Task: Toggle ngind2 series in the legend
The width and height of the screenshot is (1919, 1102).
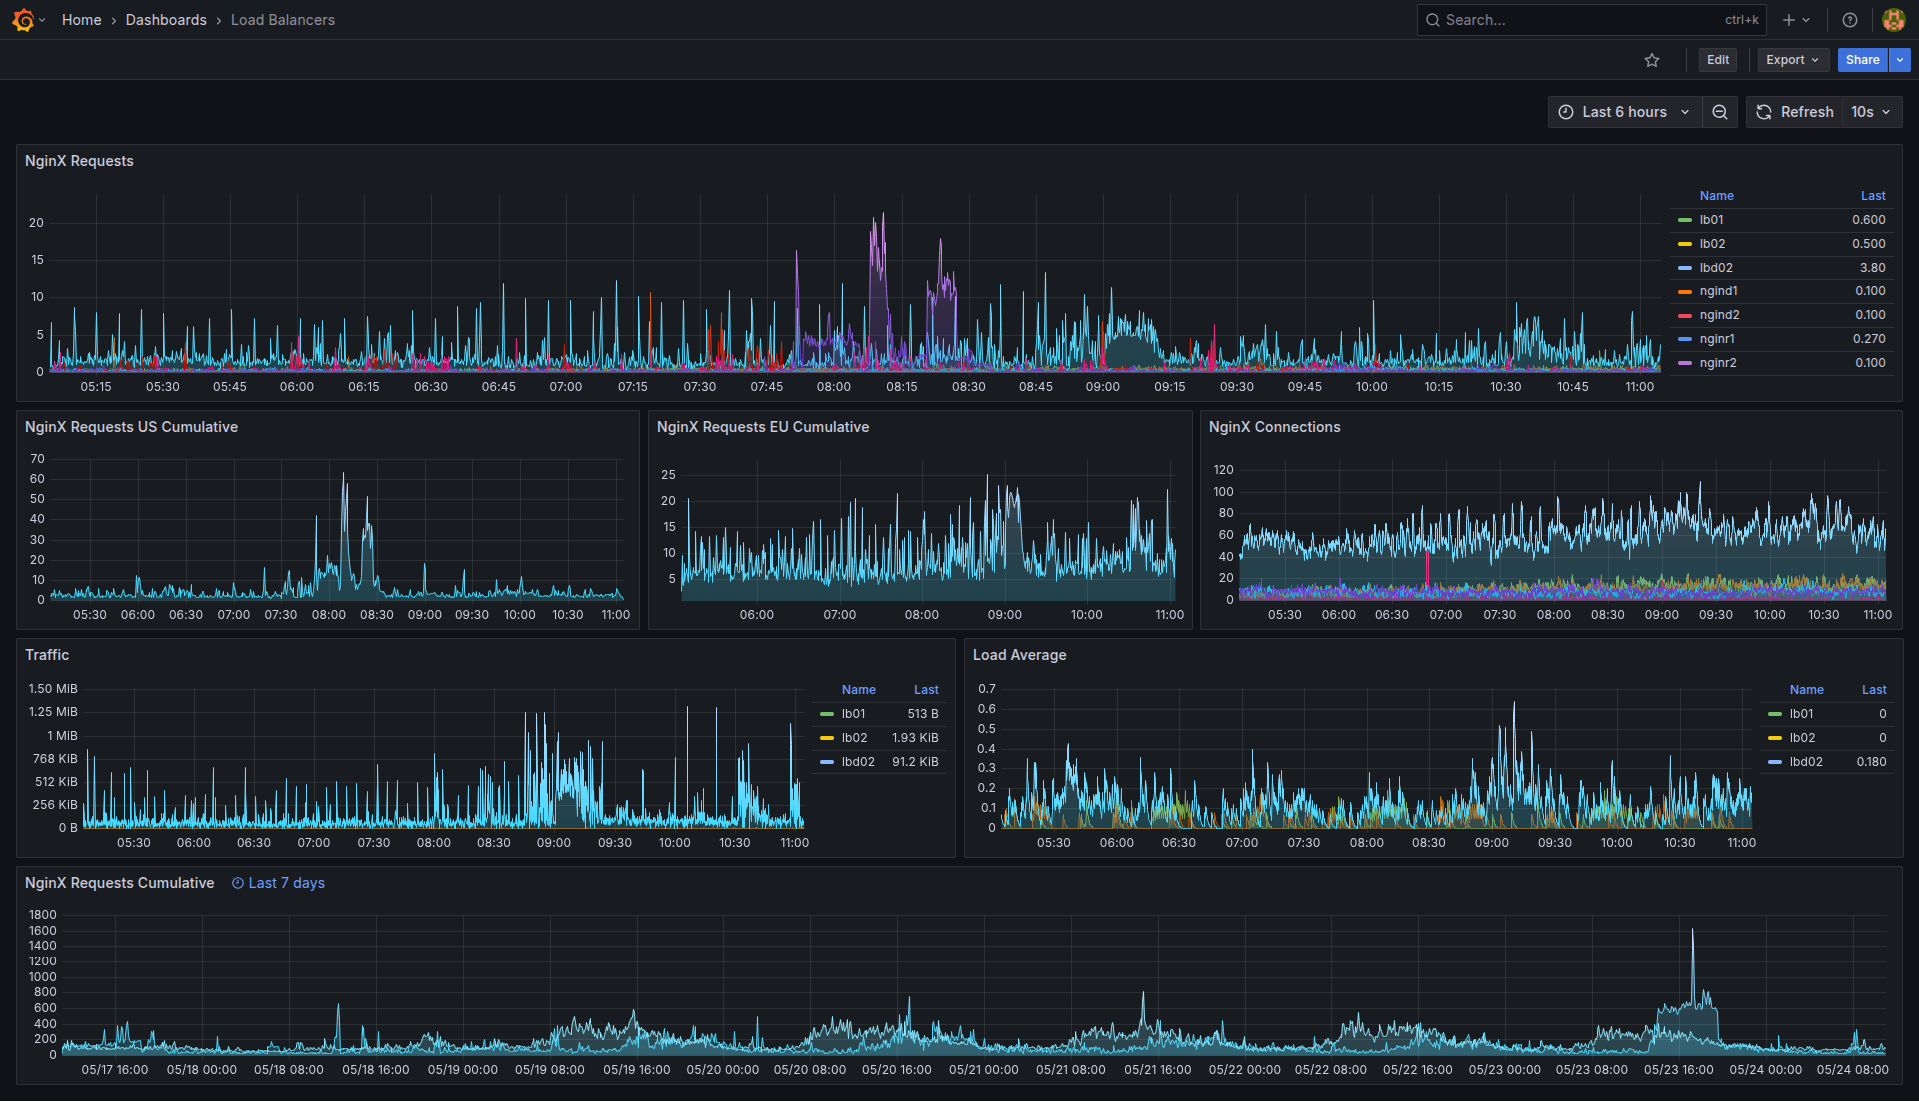Action: pyautogui.click(x=1719, y=315)
